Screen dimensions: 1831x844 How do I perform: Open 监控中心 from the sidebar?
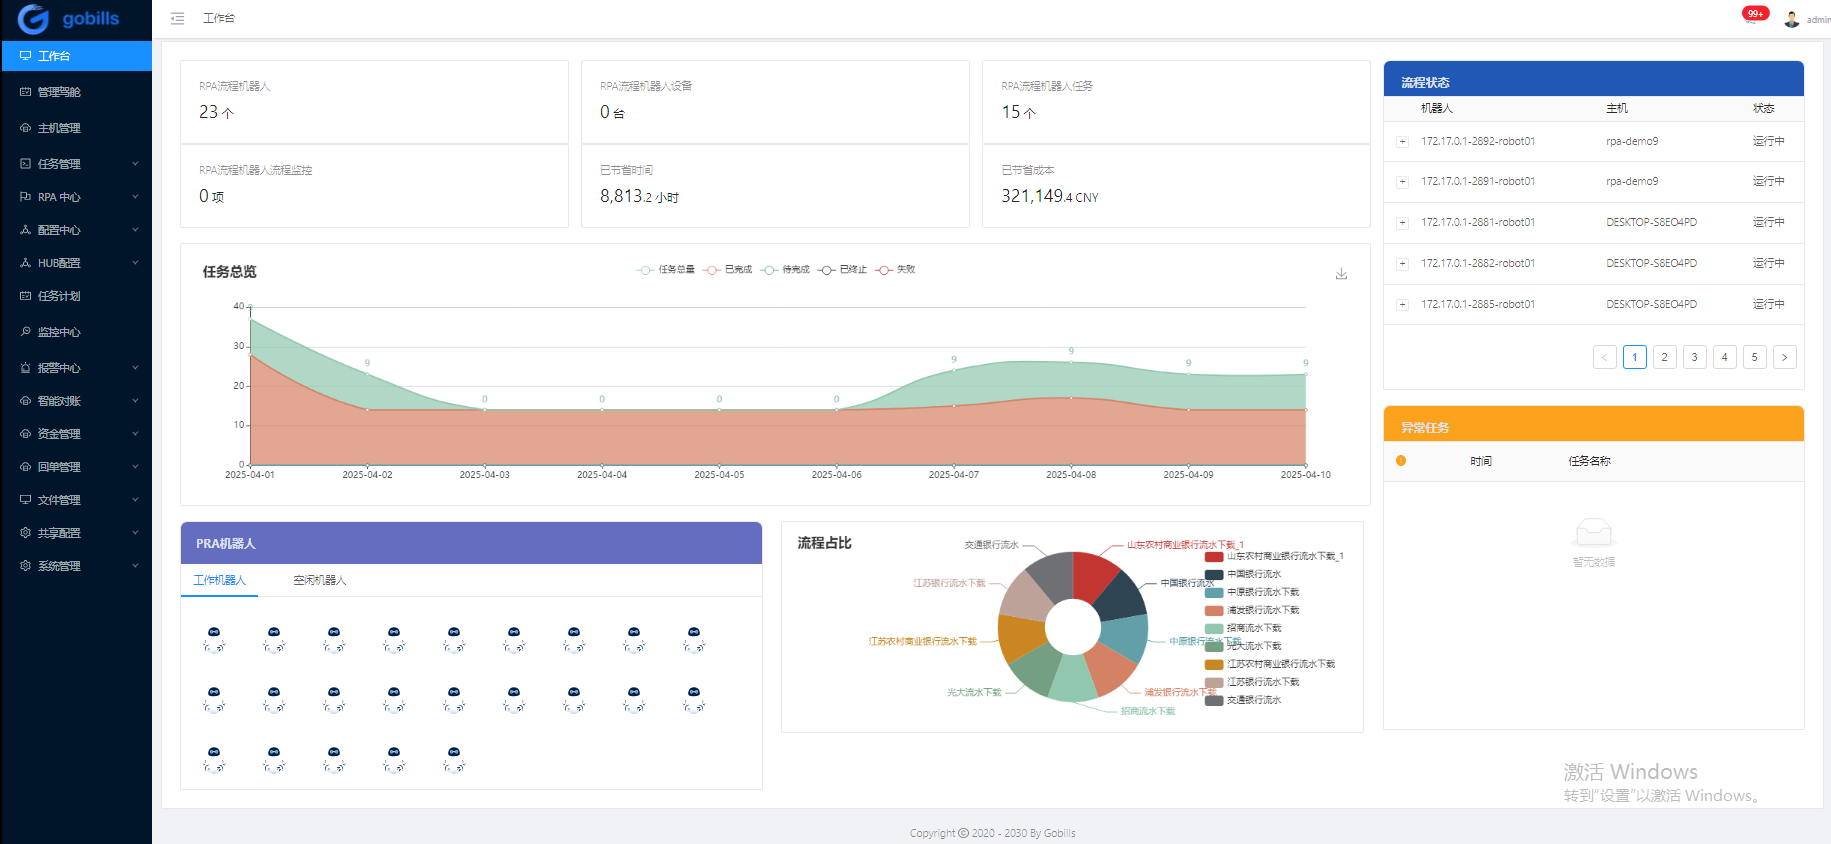coord(59,332)
